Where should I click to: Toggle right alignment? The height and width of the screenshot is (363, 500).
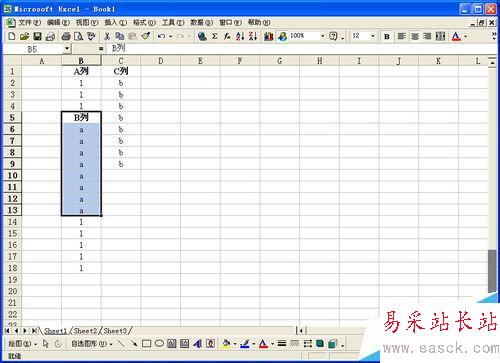[427, 36]
